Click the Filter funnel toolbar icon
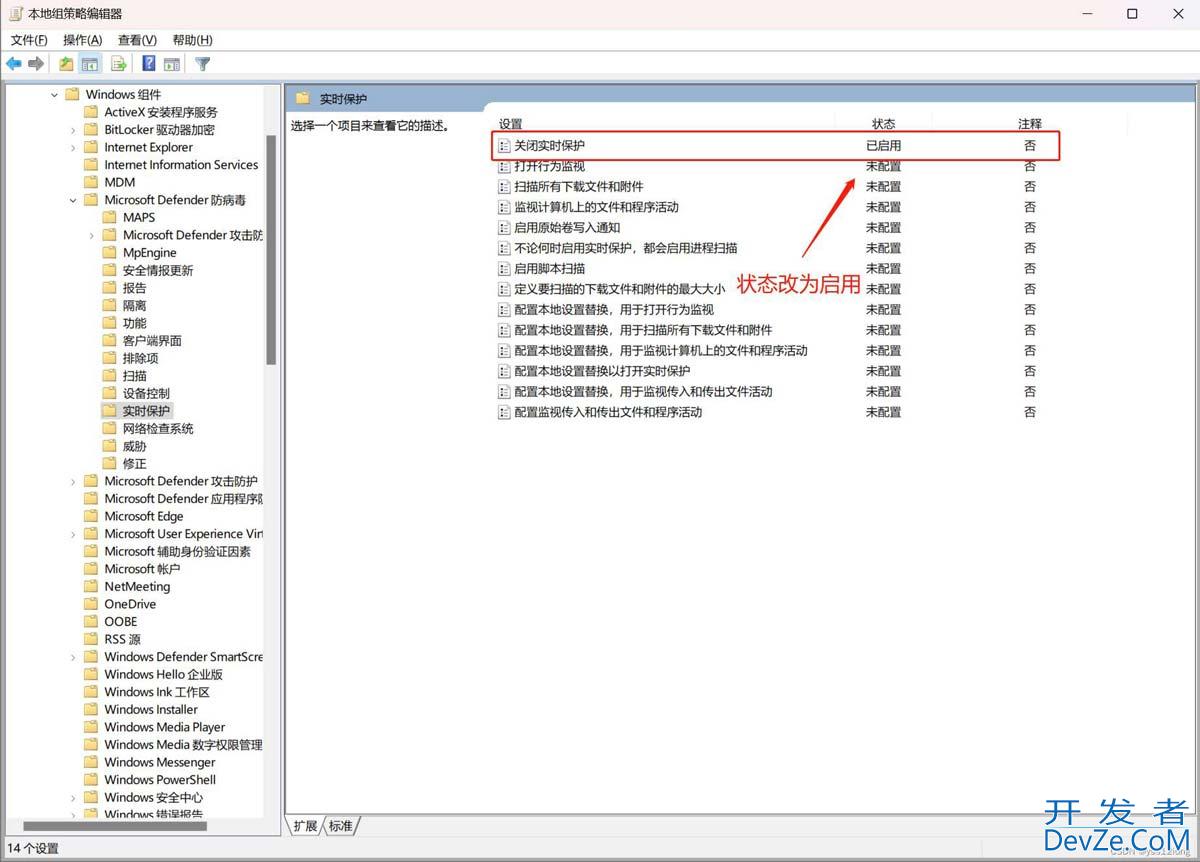 tap(203, 64)
